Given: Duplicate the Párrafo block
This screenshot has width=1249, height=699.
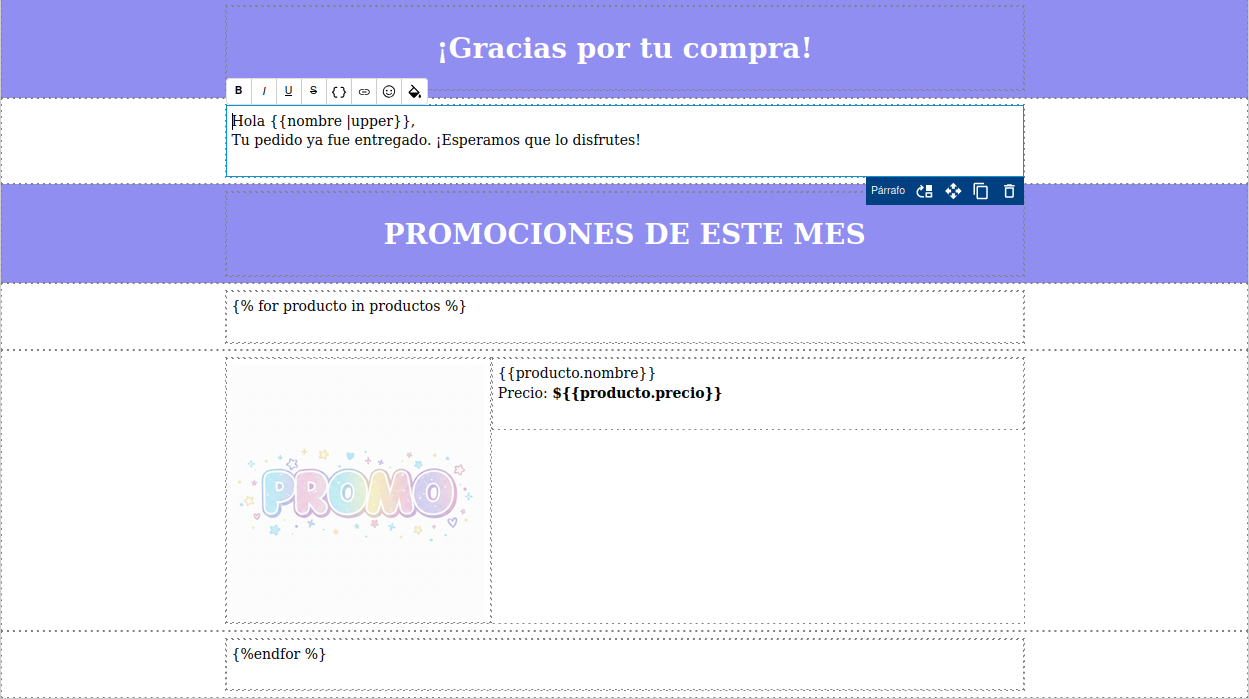Looking at the screenshot, I should 980,191.
